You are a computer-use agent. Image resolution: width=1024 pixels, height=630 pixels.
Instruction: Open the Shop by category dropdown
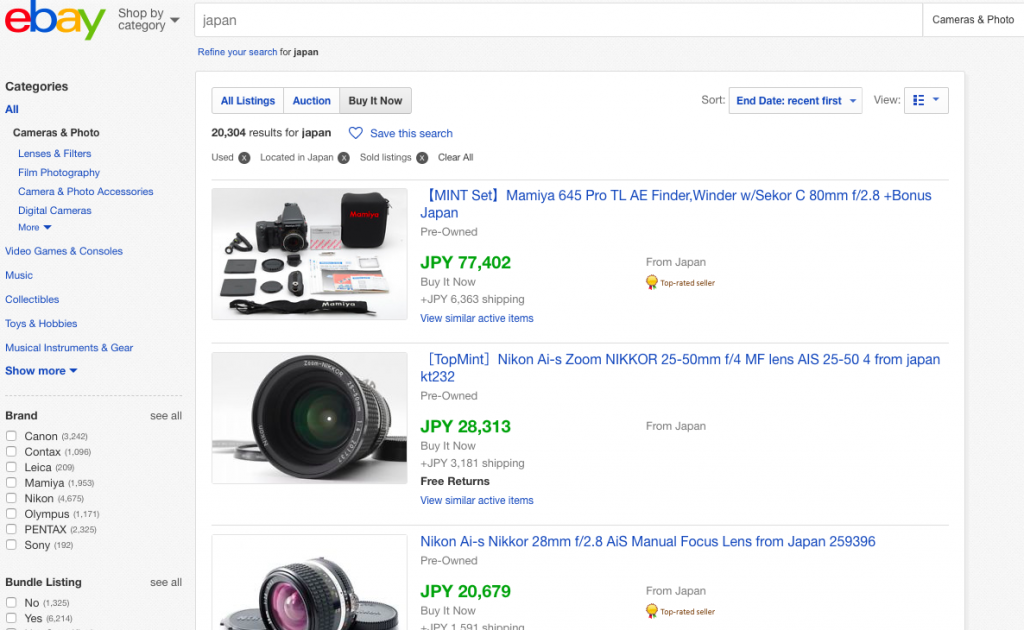coord(148,20)
